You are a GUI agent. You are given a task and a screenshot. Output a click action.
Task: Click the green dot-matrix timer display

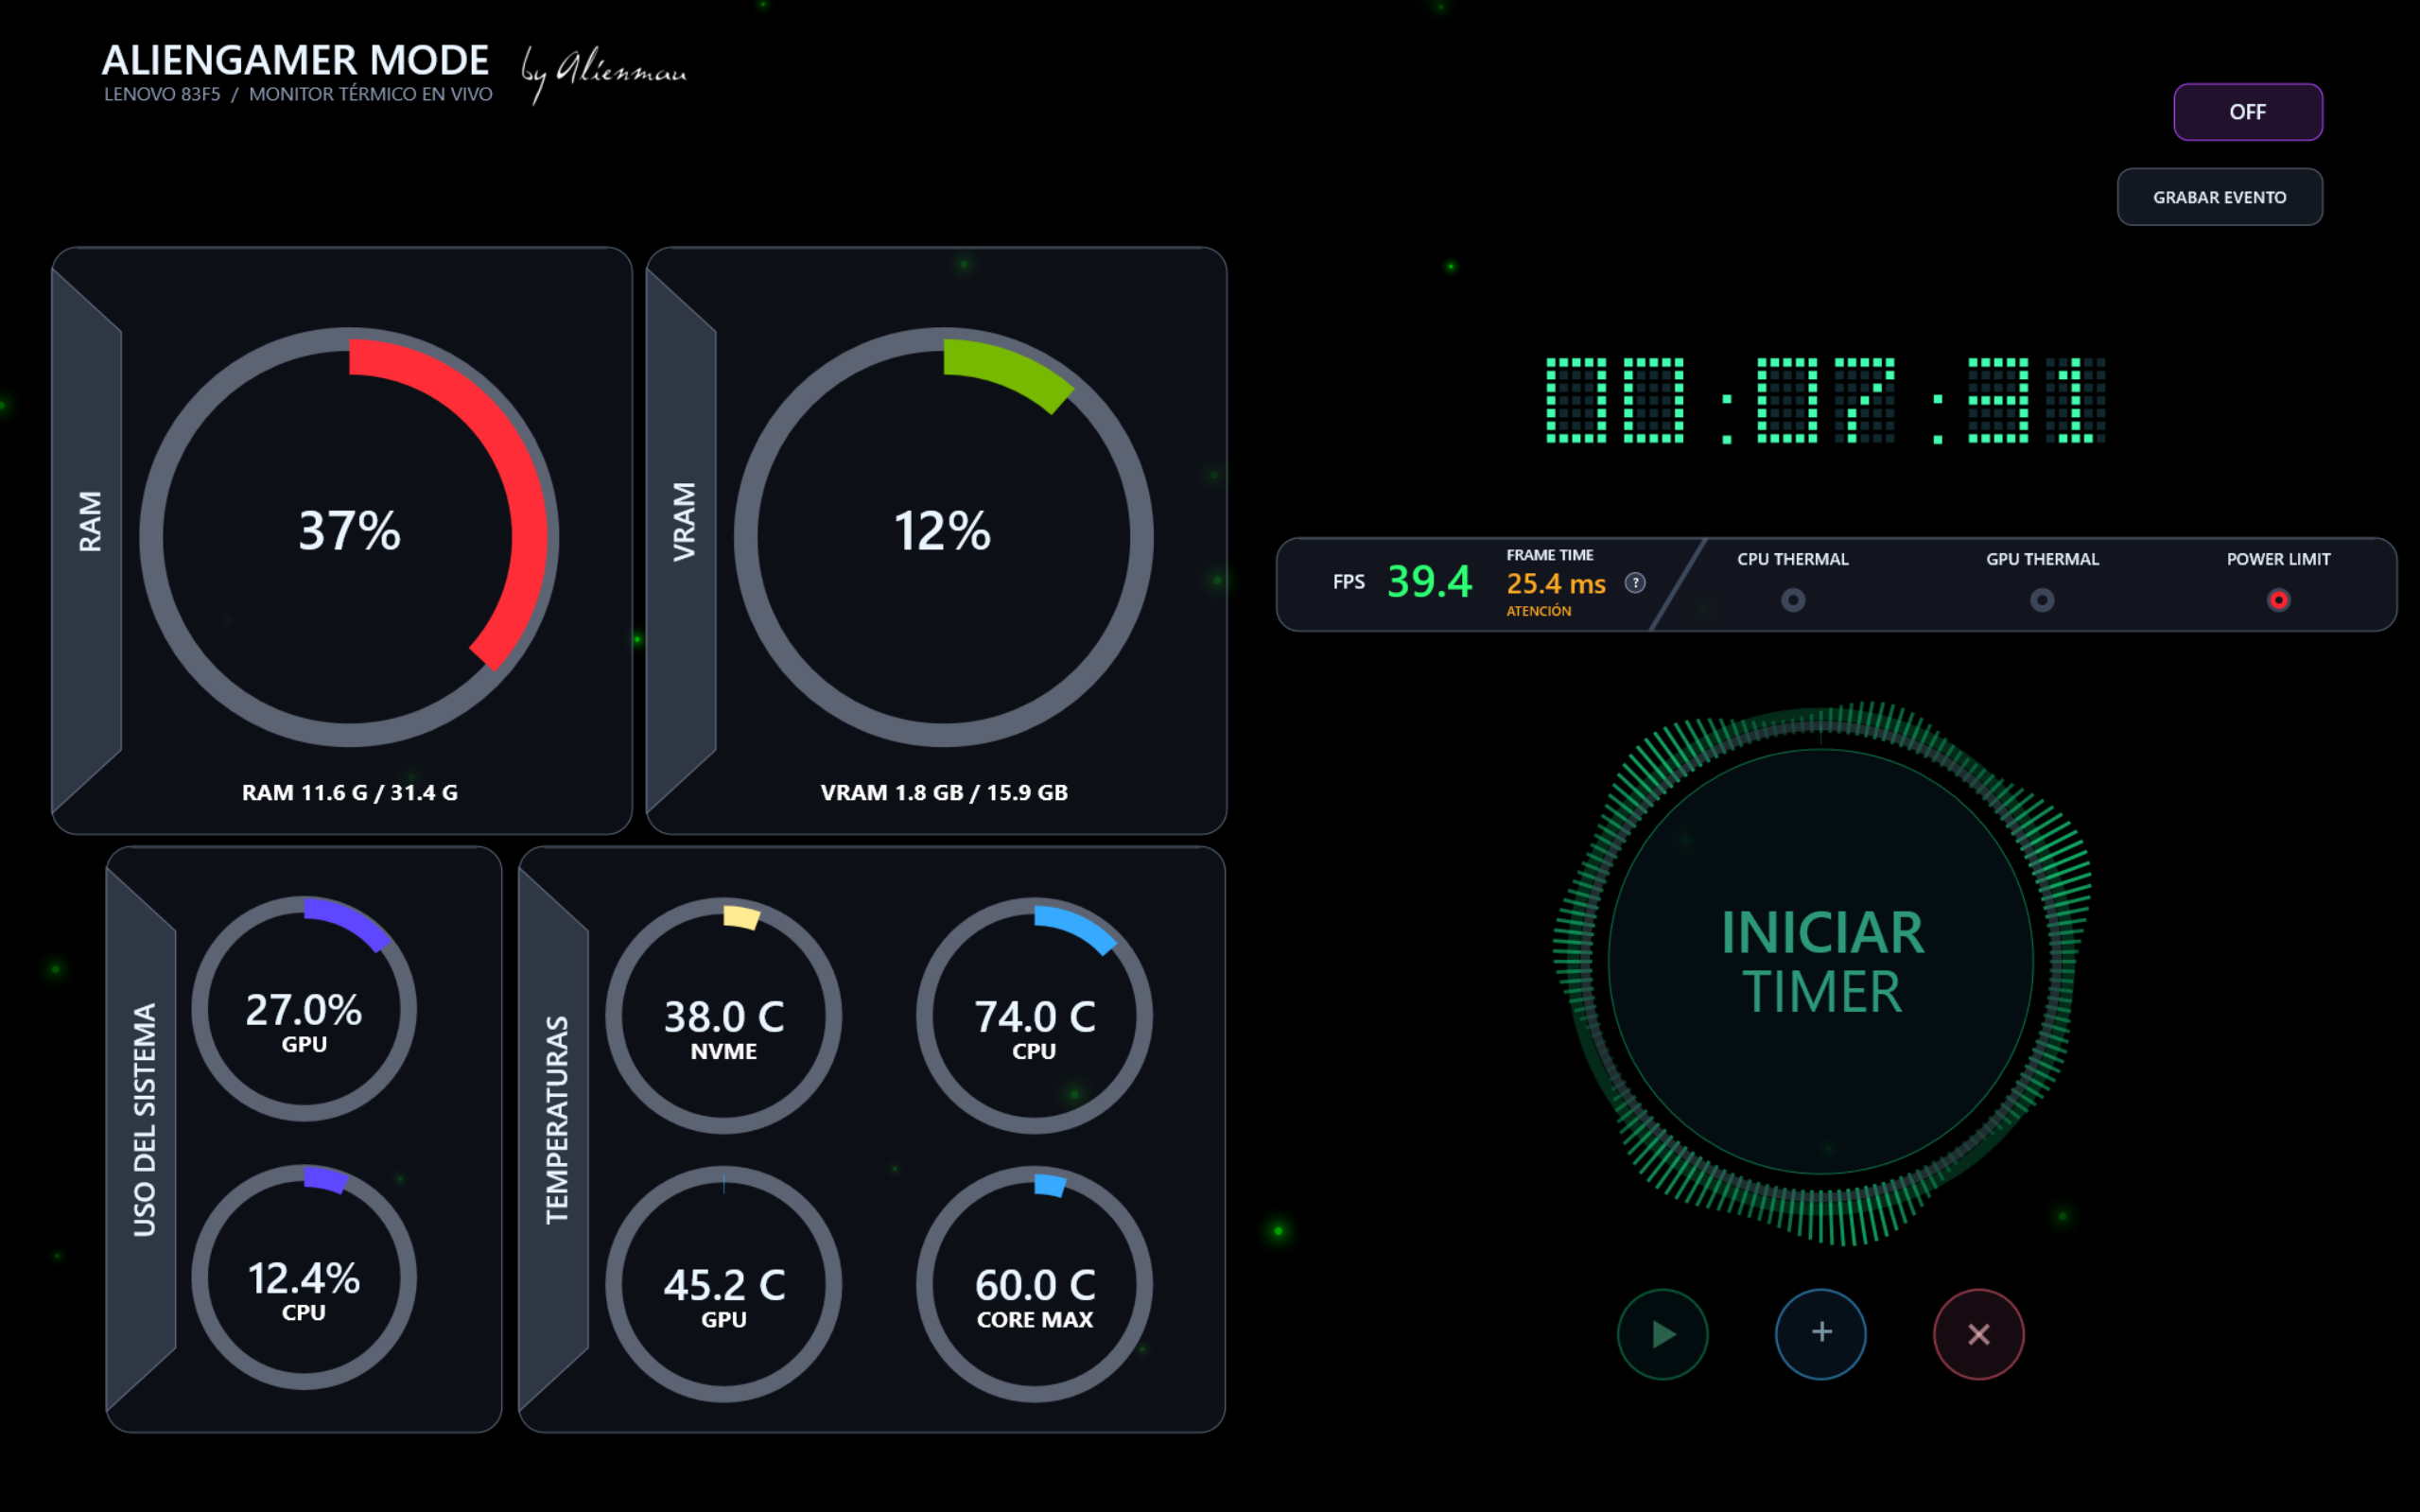click(1825, 400)
